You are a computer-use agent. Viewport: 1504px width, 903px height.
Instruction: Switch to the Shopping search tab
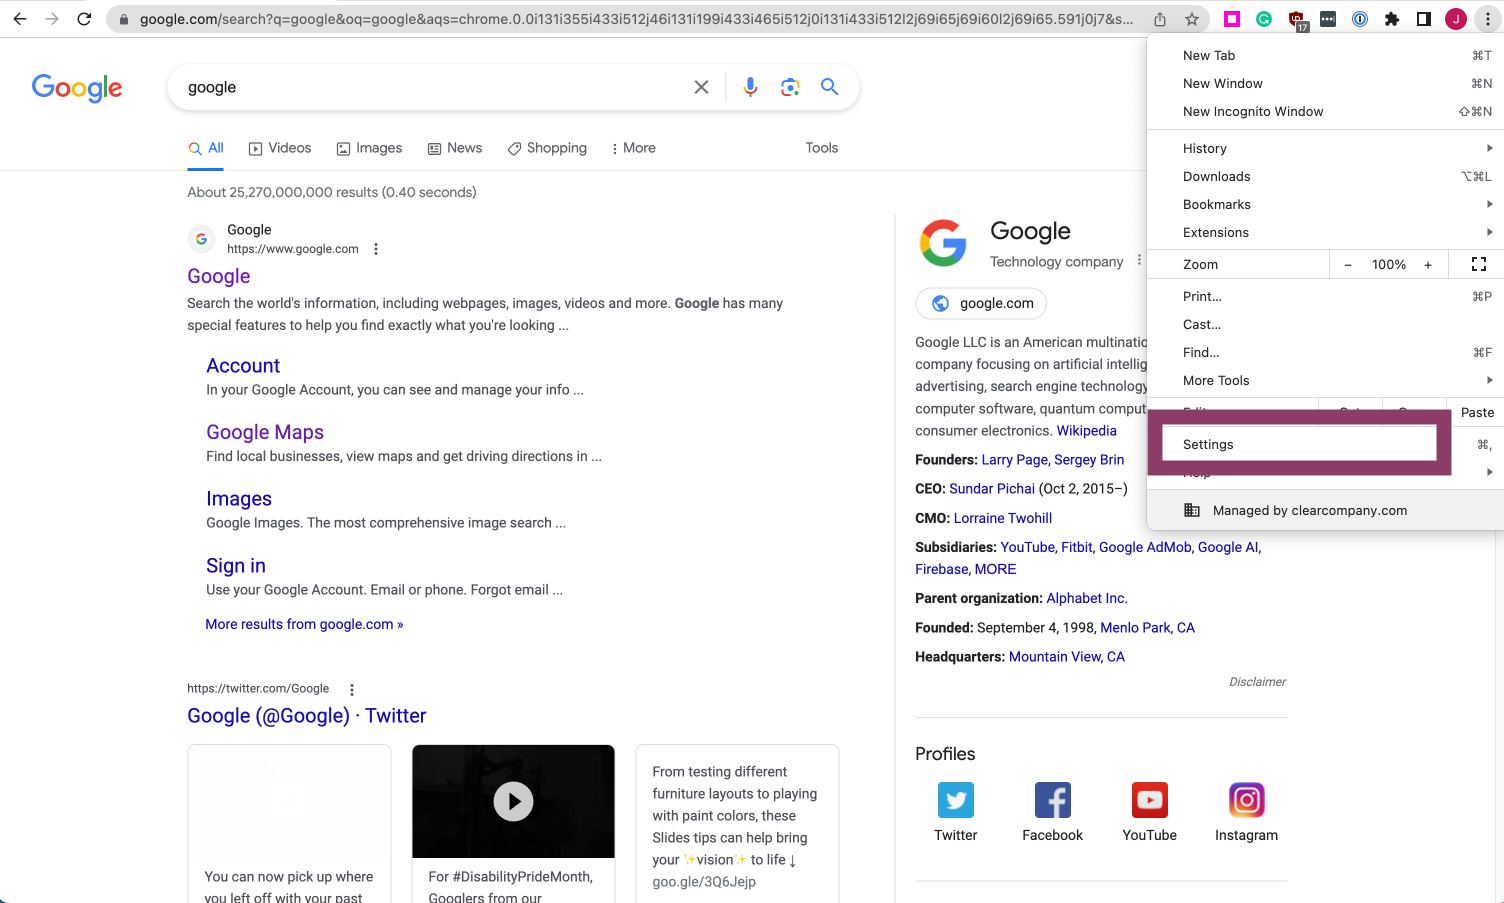click(x=547, y=148)
